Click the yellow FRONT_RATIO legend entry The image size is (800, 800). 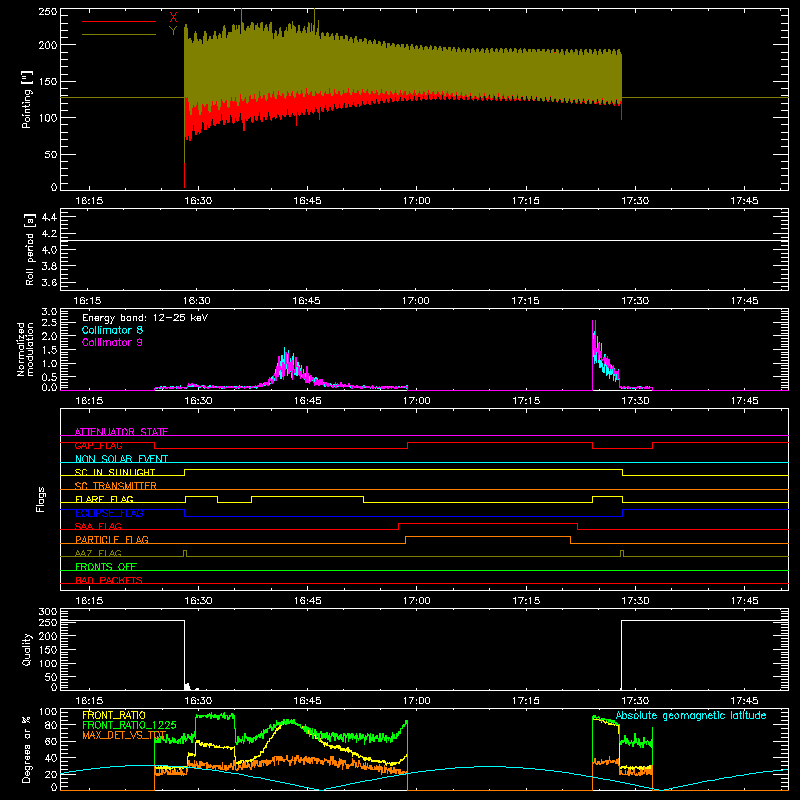tap(114, 715)
